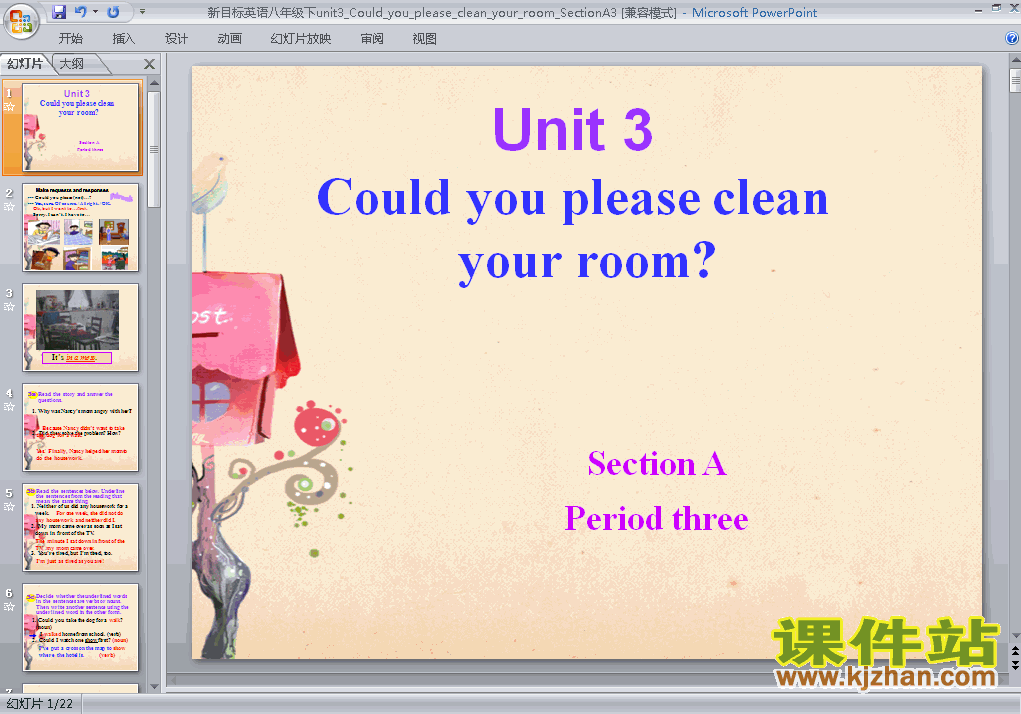Click animation star icon beside slide 4
This screenshot has width=1021, height=714.
point(9,407)
